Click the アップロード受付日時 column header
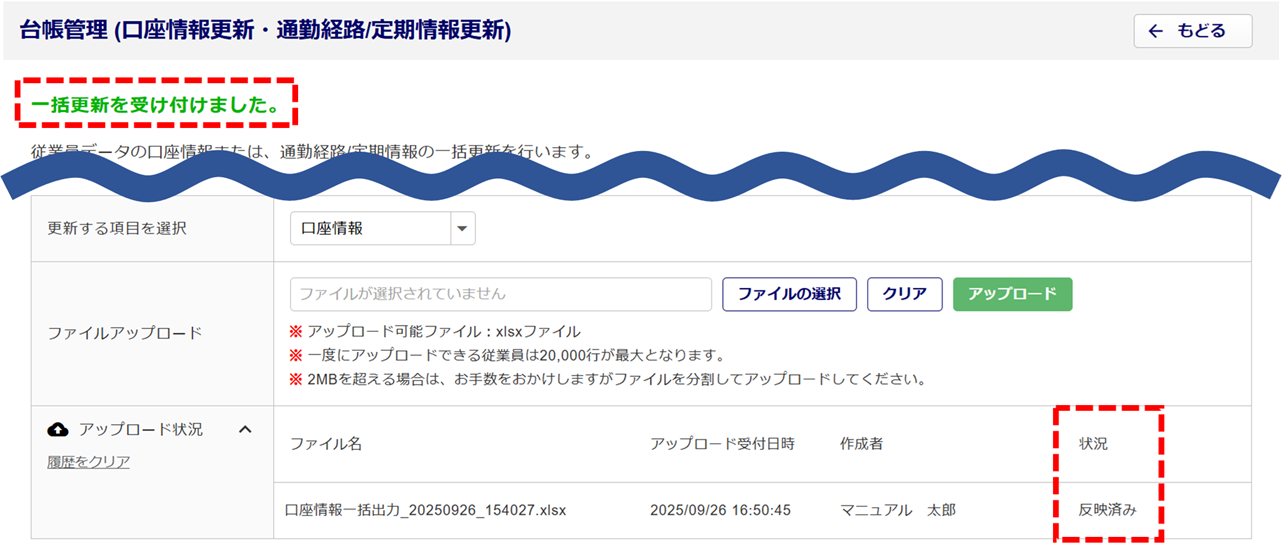1282x558 pixels. pos(722,444)
